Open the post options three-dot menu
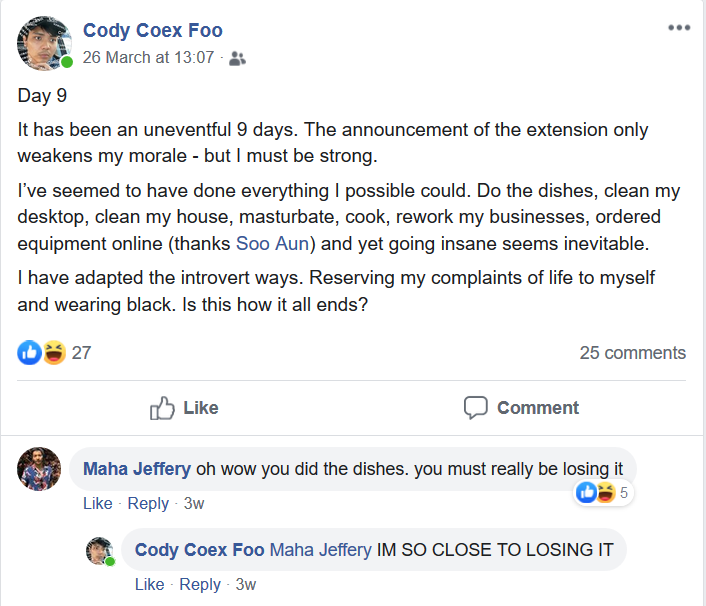Screen dimensions: 706x606 pos(679,27)
